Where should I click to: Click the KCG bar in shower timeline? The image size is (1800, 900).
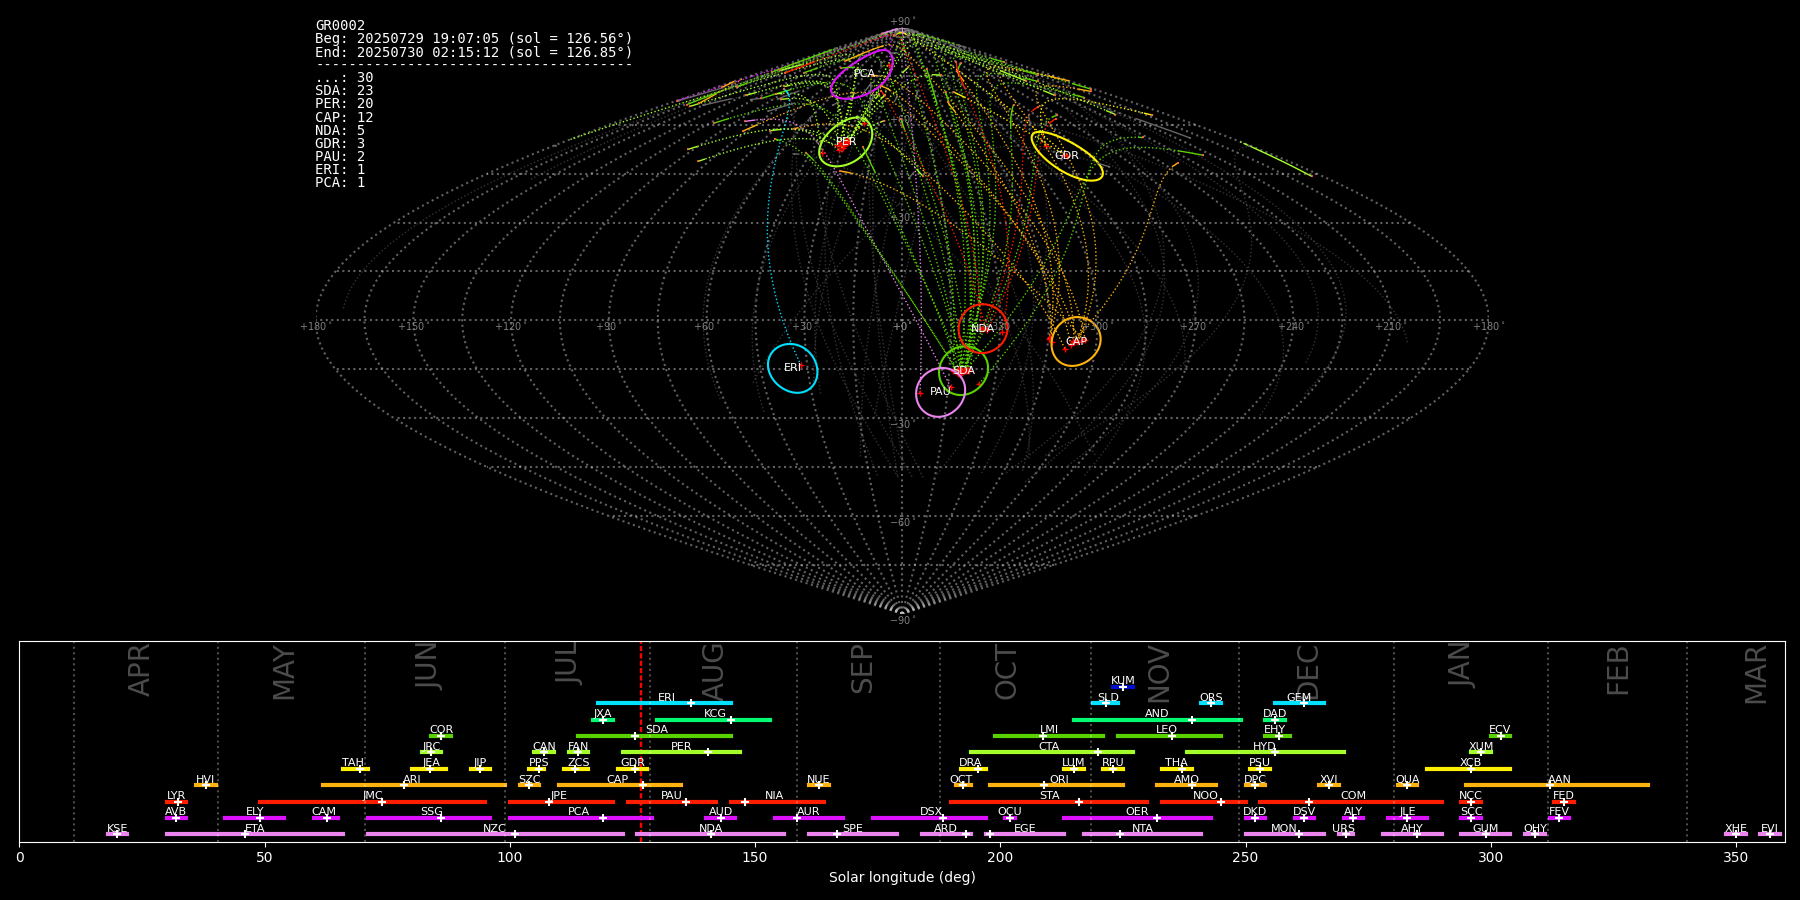coord(713,719)
